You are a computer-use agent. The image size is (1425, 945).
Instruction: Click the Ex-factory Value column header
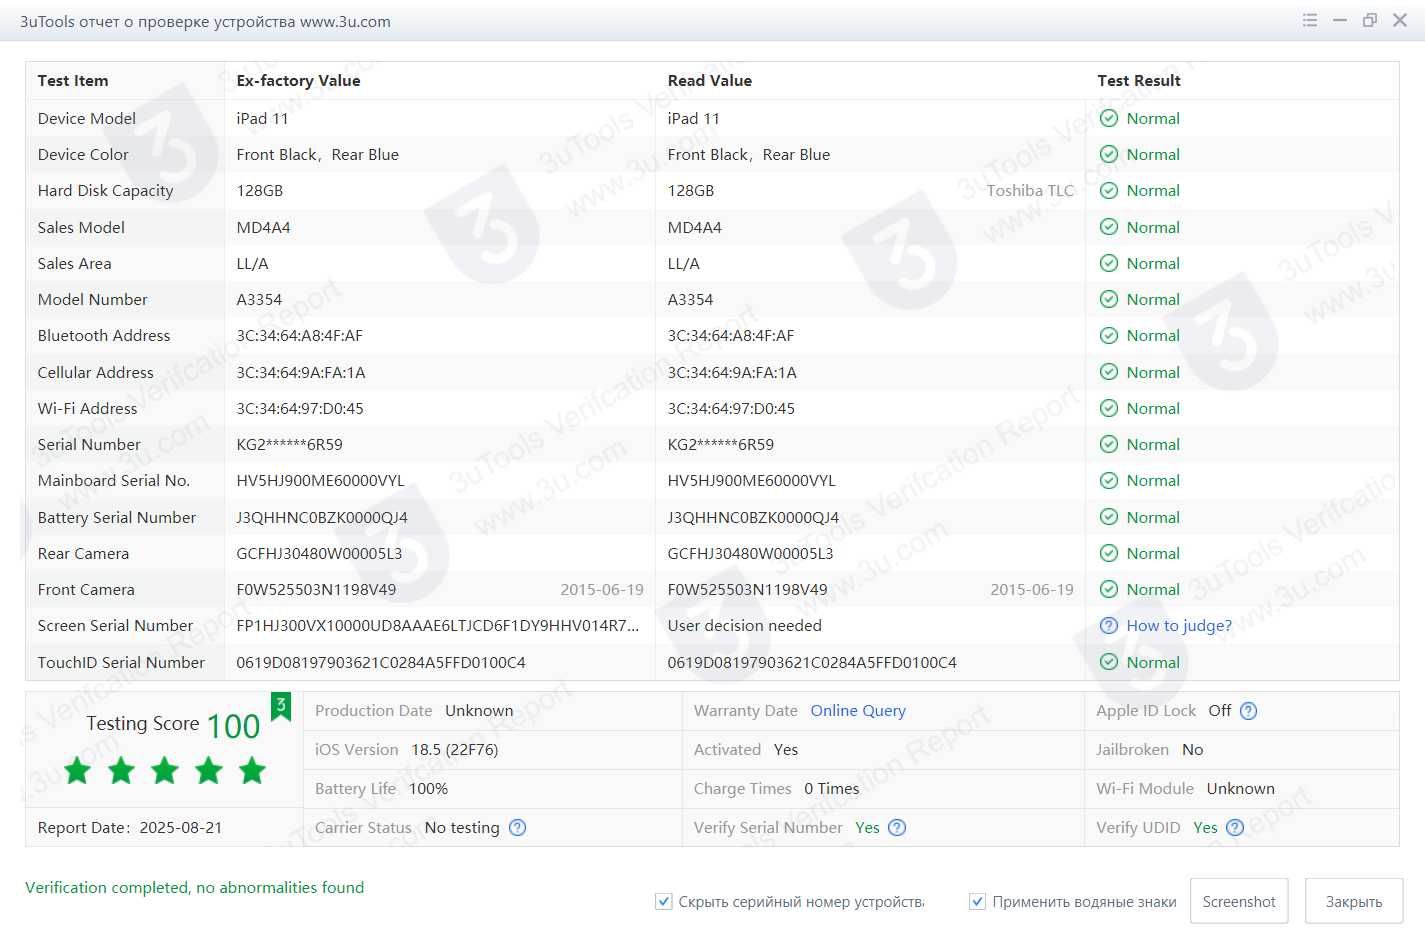point(298,81)
